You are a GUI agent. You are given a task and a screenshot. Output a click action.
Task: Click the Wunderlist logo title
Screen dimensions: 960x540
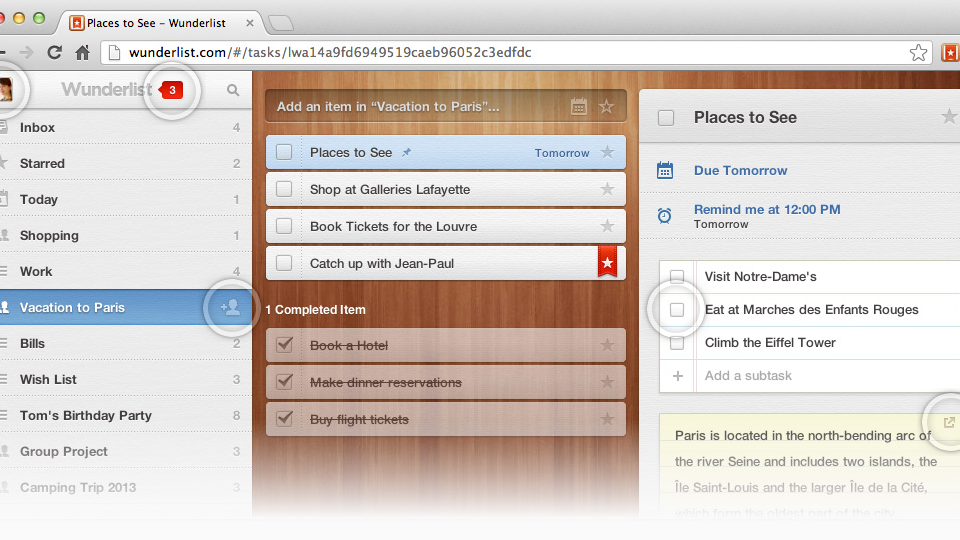point(107,89)
